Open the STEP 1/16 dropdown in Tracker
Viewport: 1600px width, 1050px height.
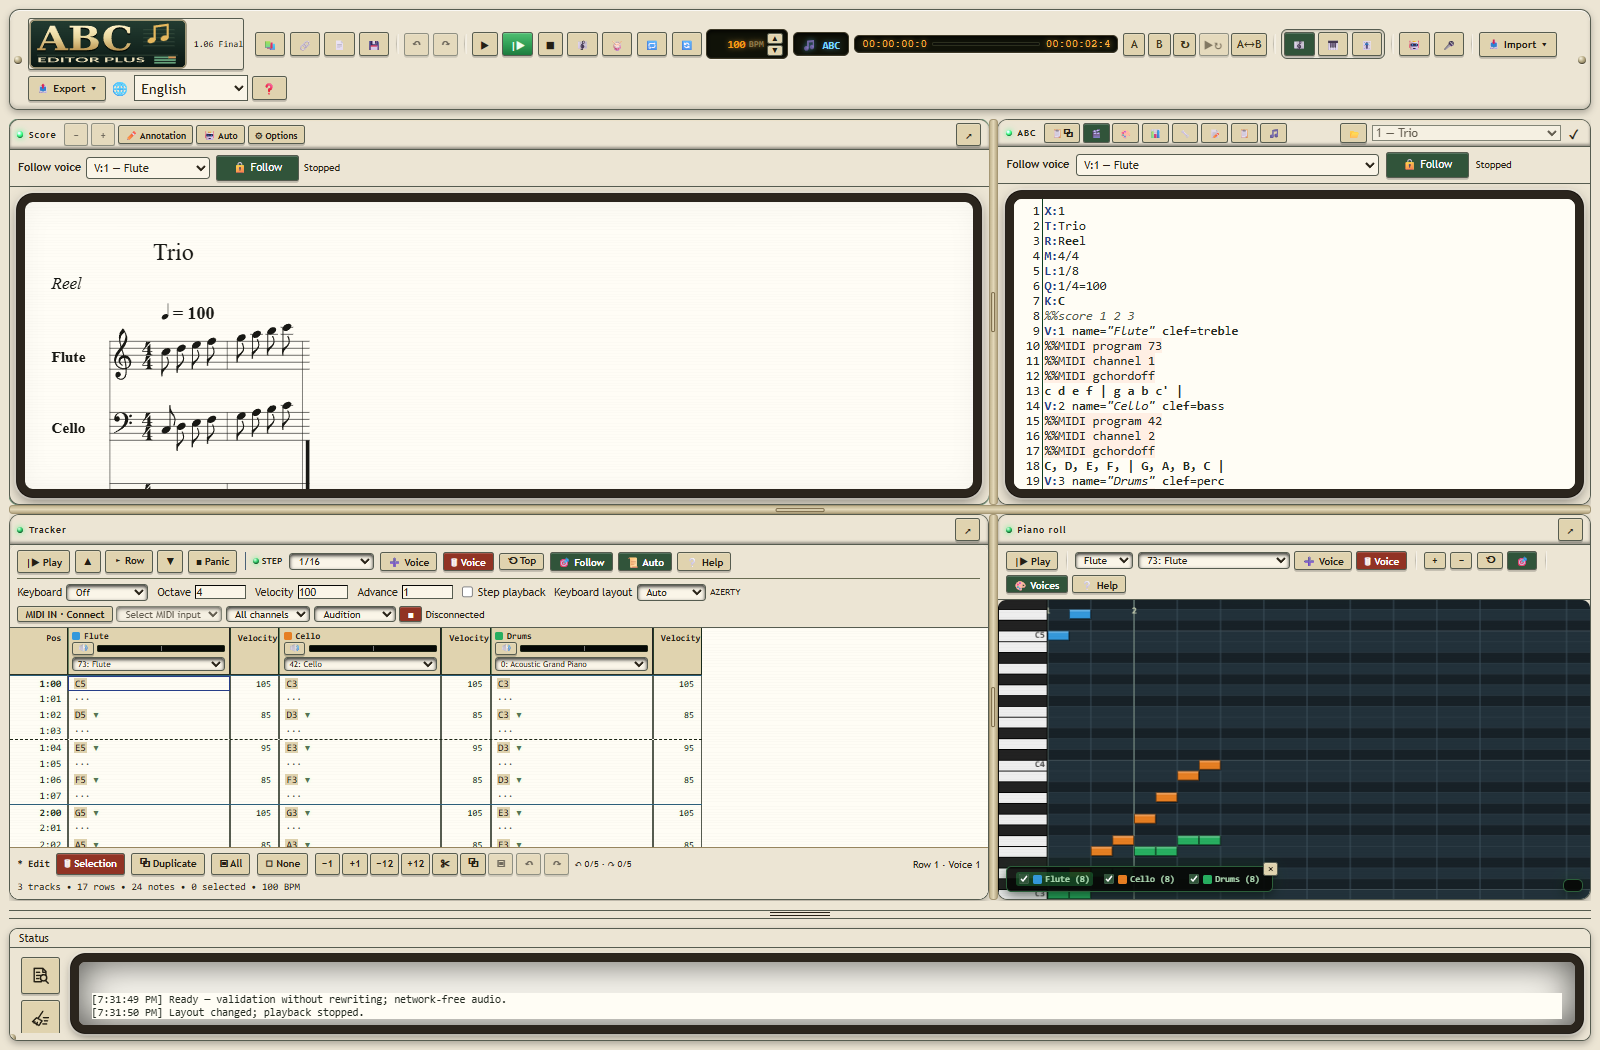point(332,562)
